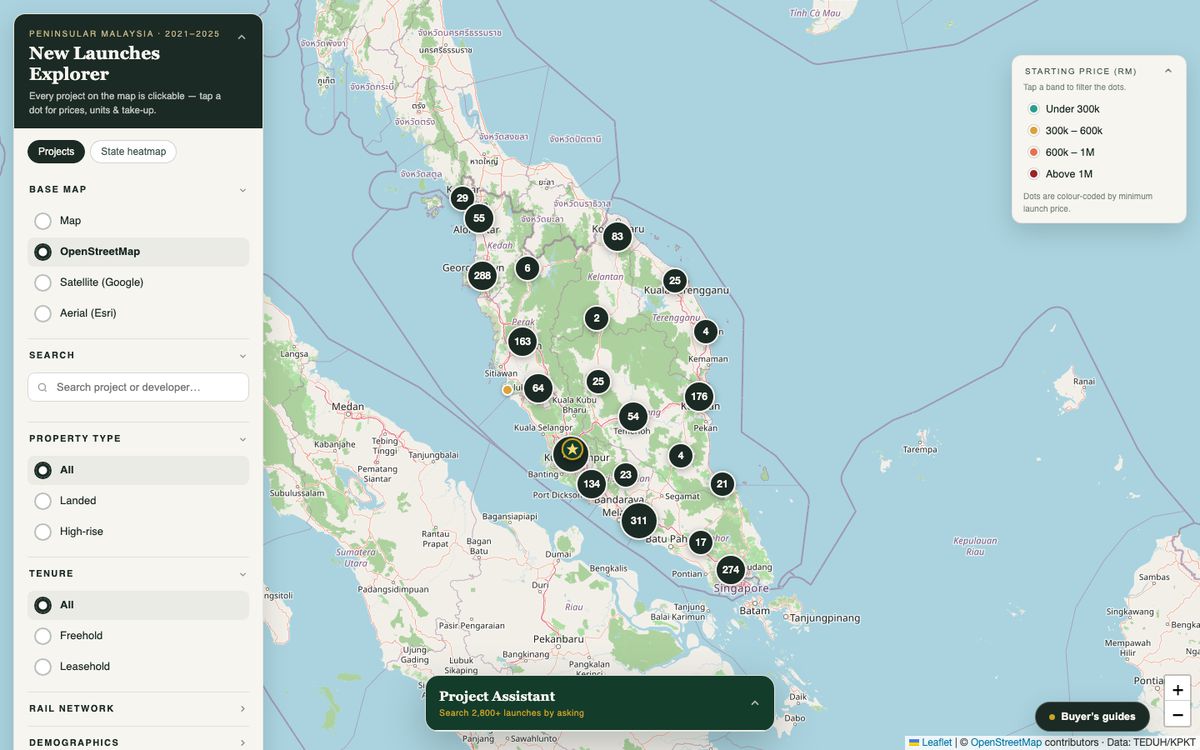The width and height of the screenshot is (1200, 750).
Task: Select All under Tenure
Action: pyautogui.click(x=138, y=605)
